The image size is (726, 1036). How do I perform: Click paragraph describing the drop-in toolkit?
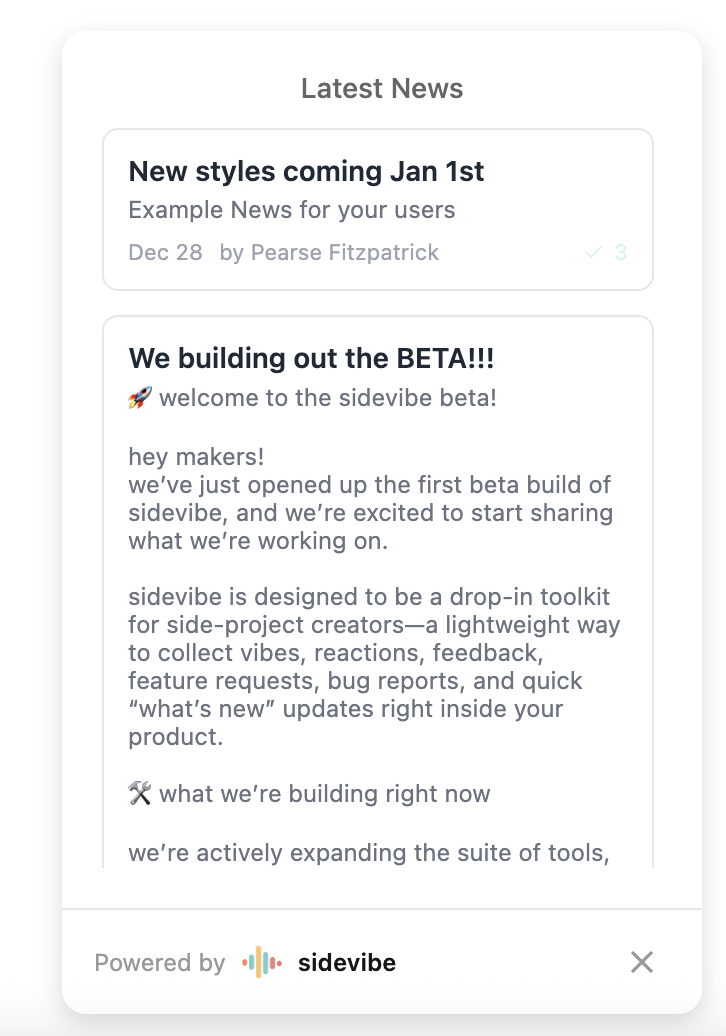(x=374, y=667)
